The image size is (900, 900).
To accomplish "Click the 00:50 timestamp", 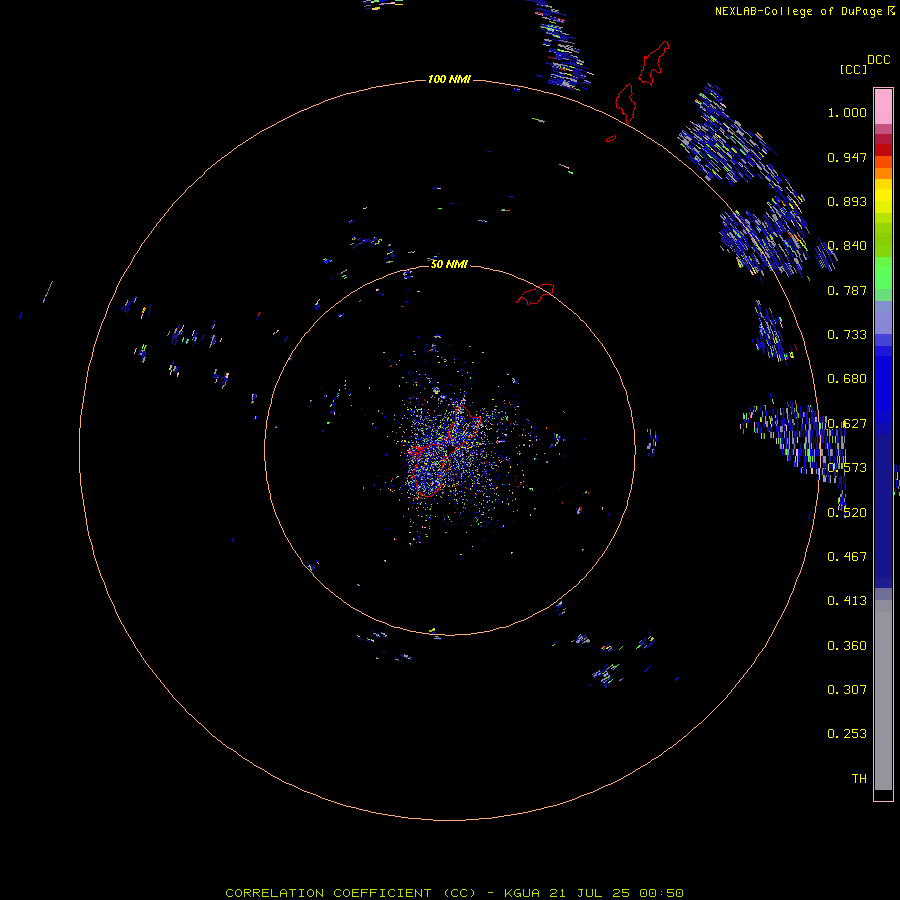I will [661, 893].
